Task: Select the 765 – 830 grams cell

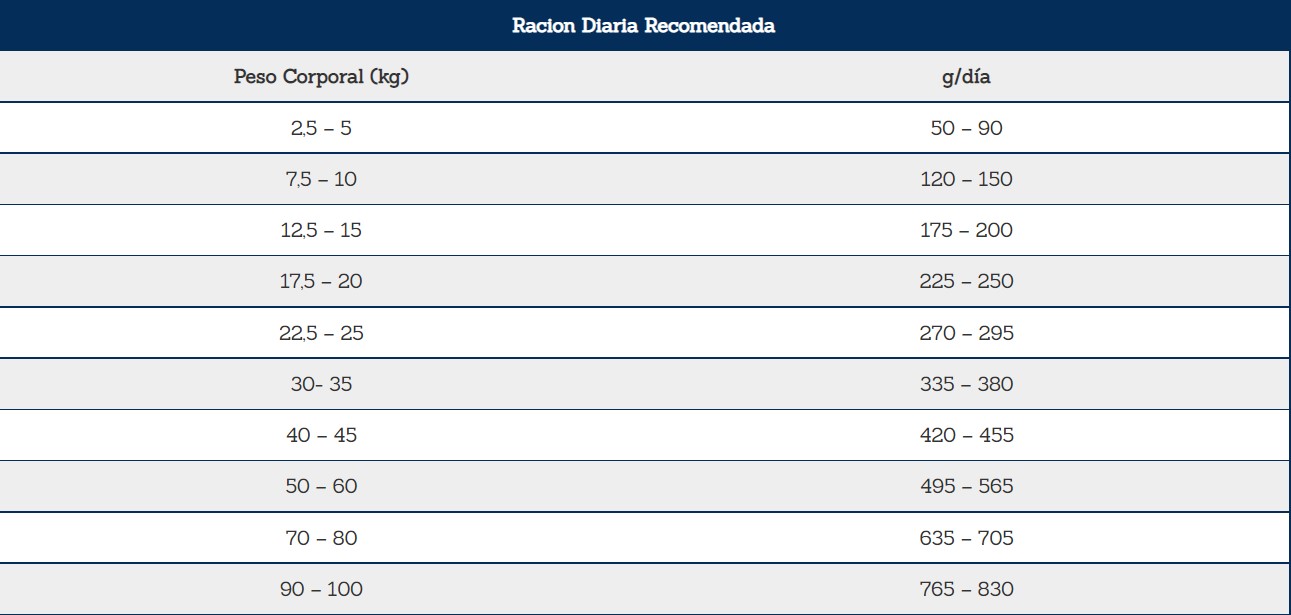Action: [967, 589]
